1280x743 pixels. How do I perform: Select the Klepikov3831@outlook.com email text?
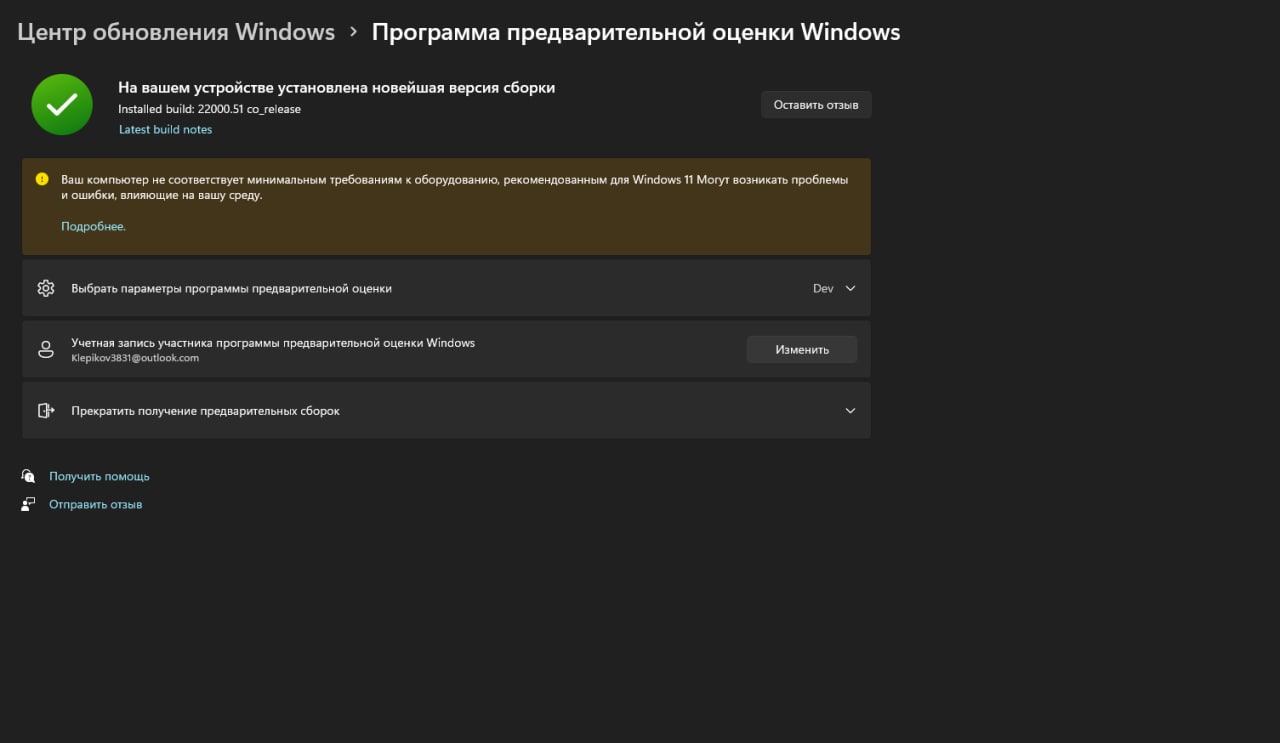[x=135, y=358]
